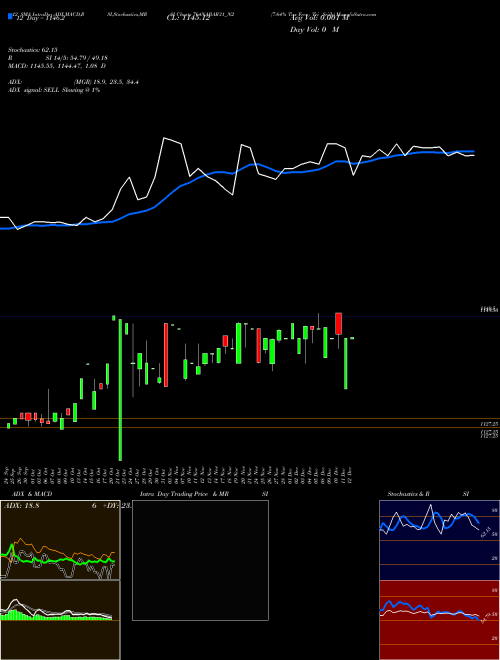The image size is (500, 660).
Task: Click the tall green candlestick reaching chart bottom
Action: [x=120, y=390]
